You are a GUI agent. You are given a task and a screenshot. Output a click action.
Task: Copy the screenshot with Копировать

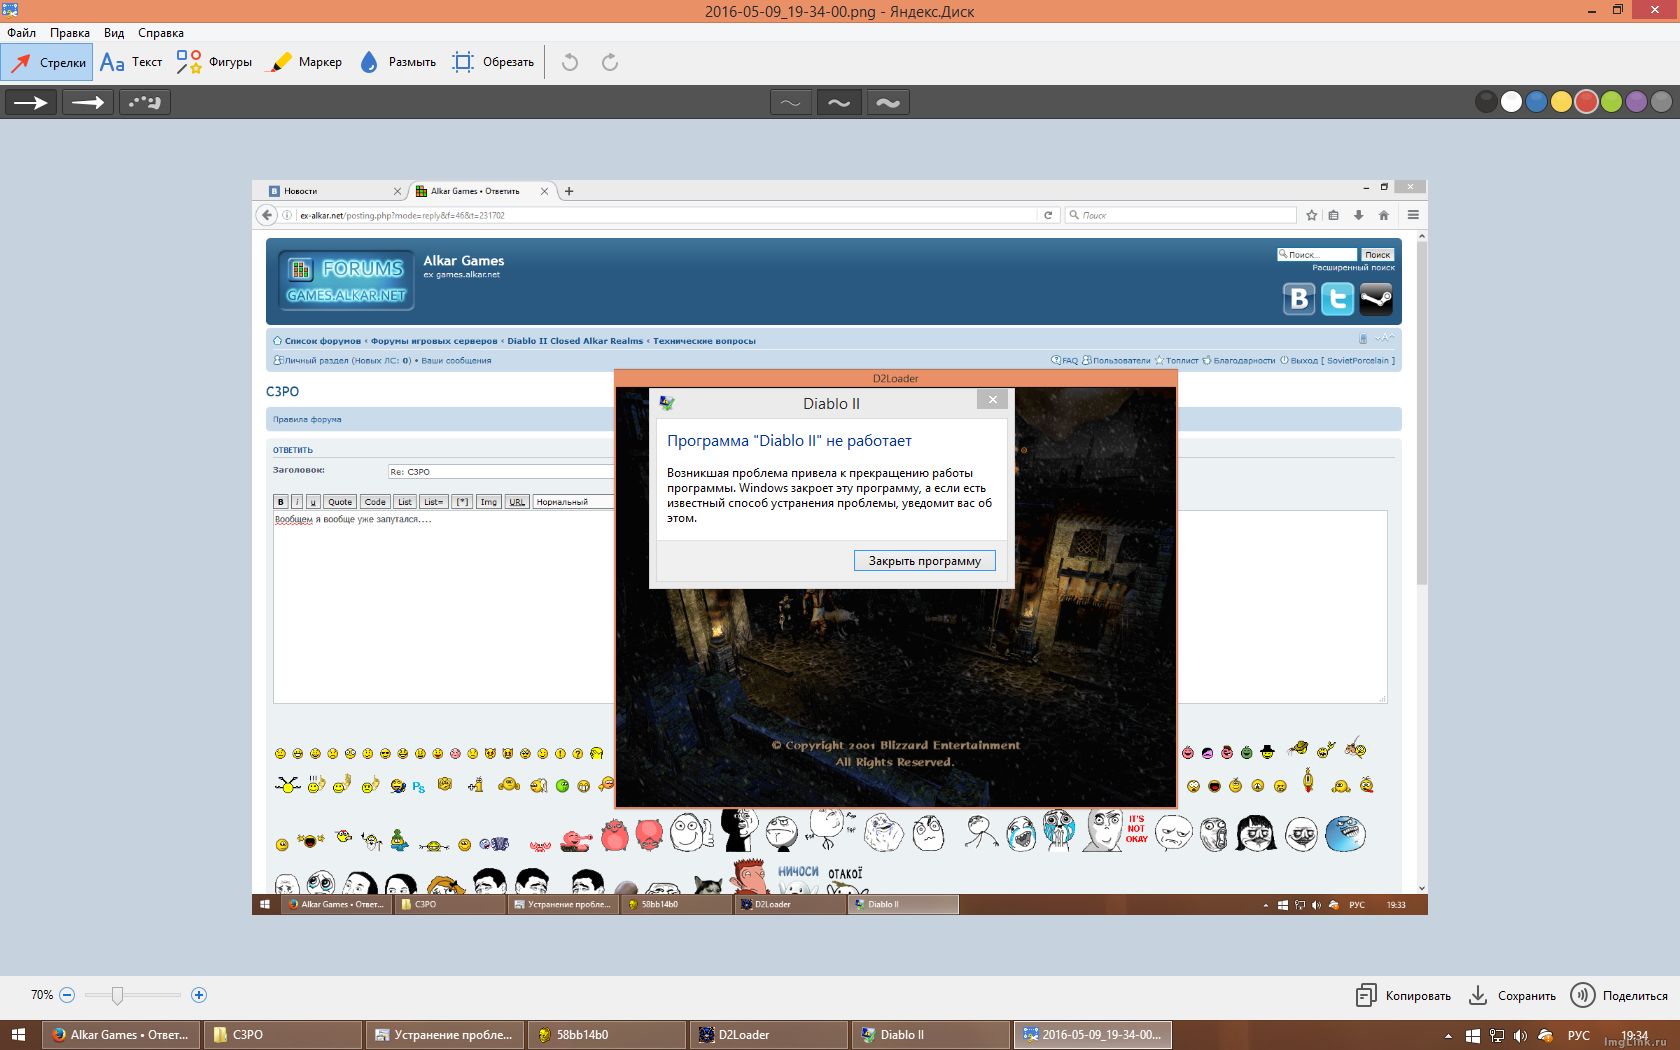pyautogui.click(x=1403, y=995)
